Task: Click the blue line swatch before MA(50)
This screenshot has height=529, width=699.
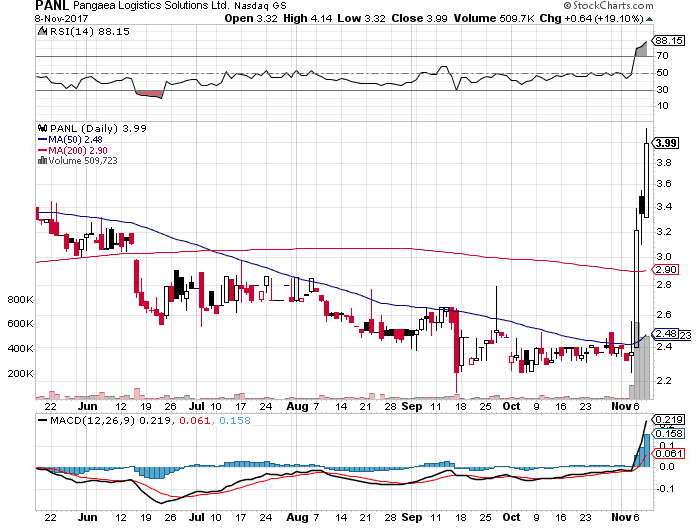Action: pyautogui.click(x=42, y=139)
